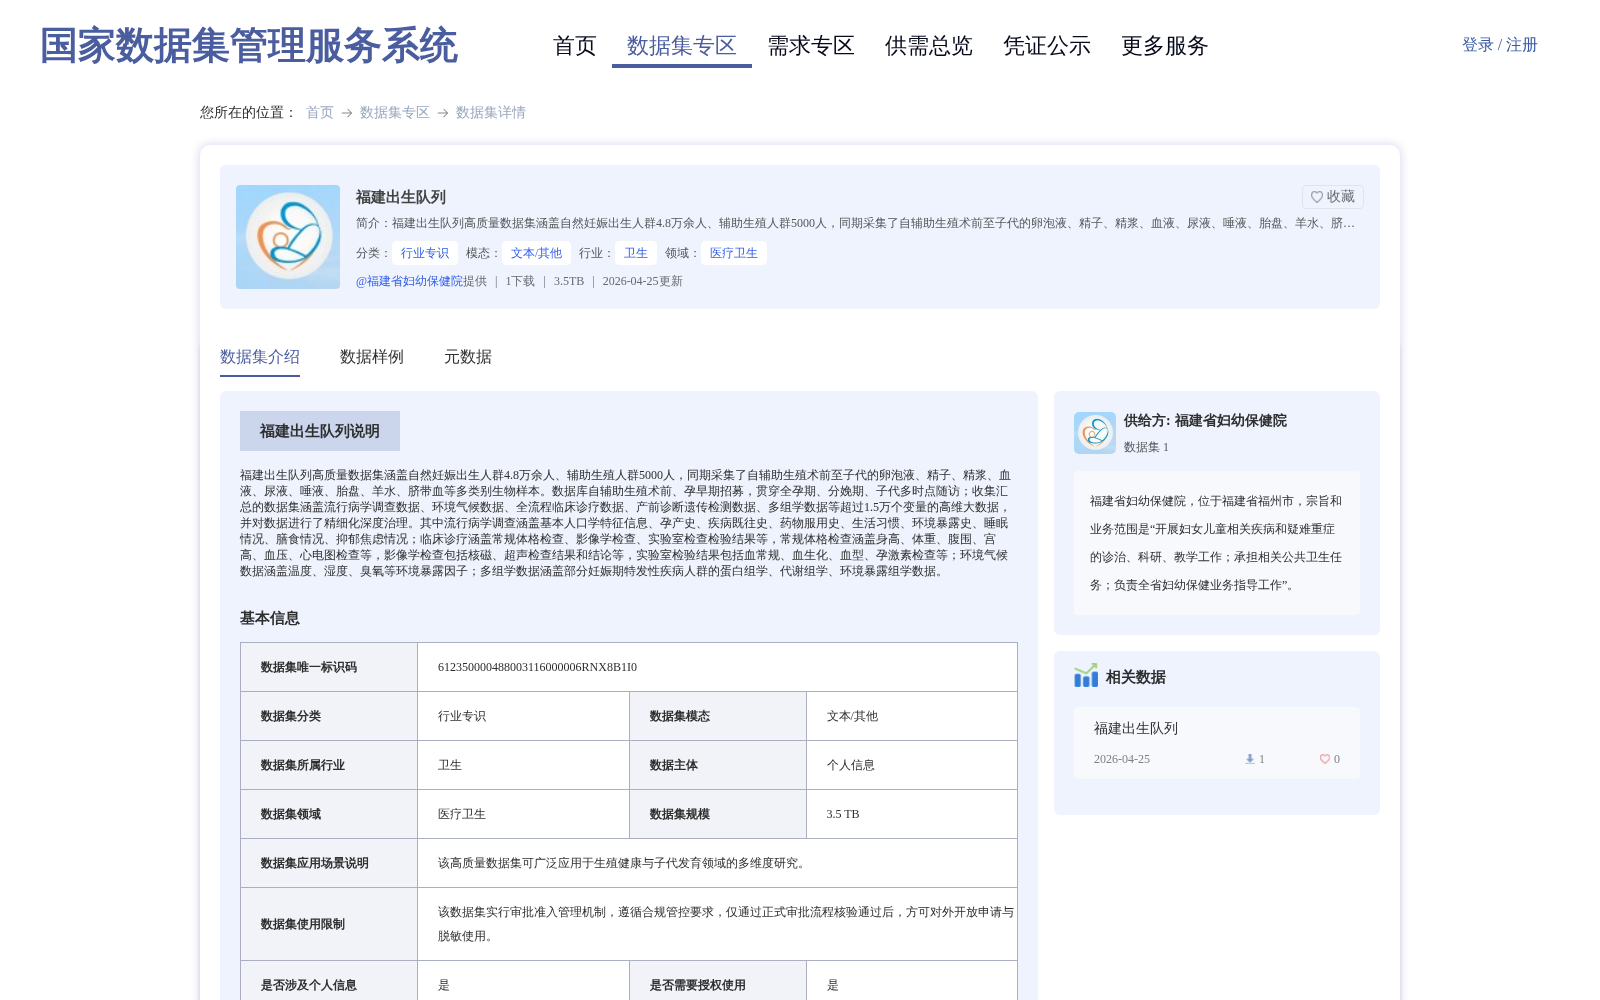Open the 数据集专区 nav menu
The width and height of the screenshot is (1600, 1000).
pos(681,46)
